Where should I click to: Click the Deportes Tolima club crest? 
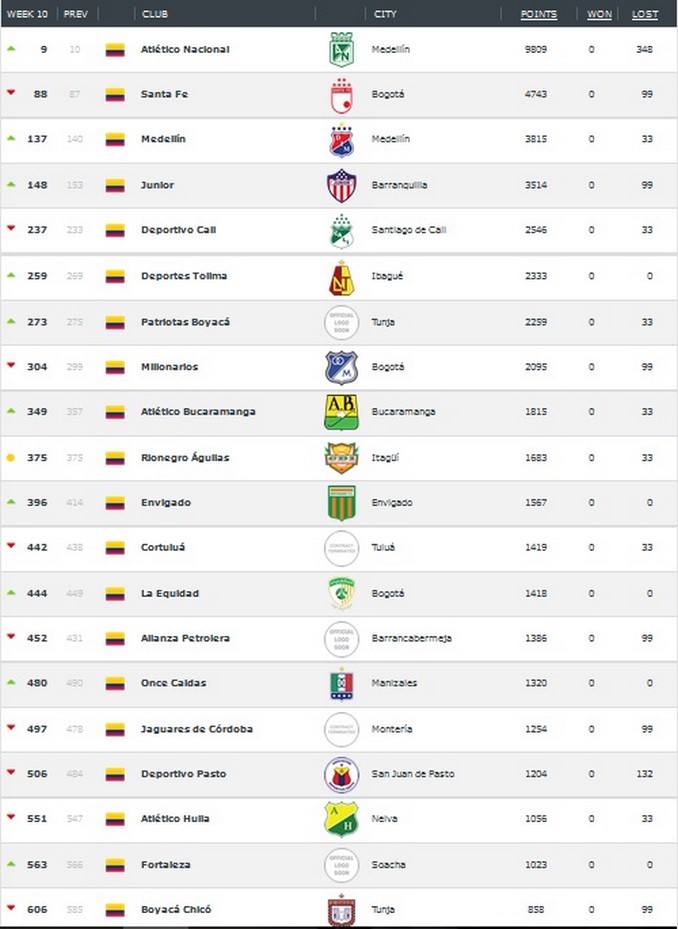[x=342, y=276]
